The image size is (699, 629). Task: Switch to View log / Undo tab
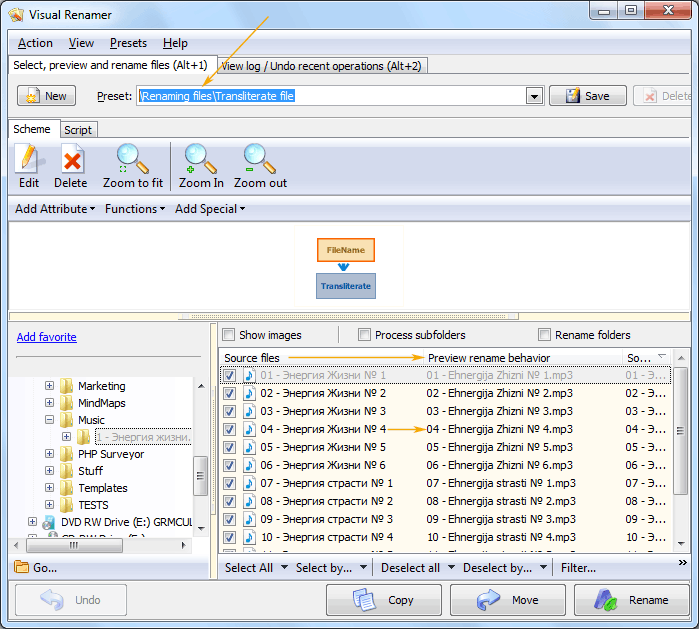(321, 66)
